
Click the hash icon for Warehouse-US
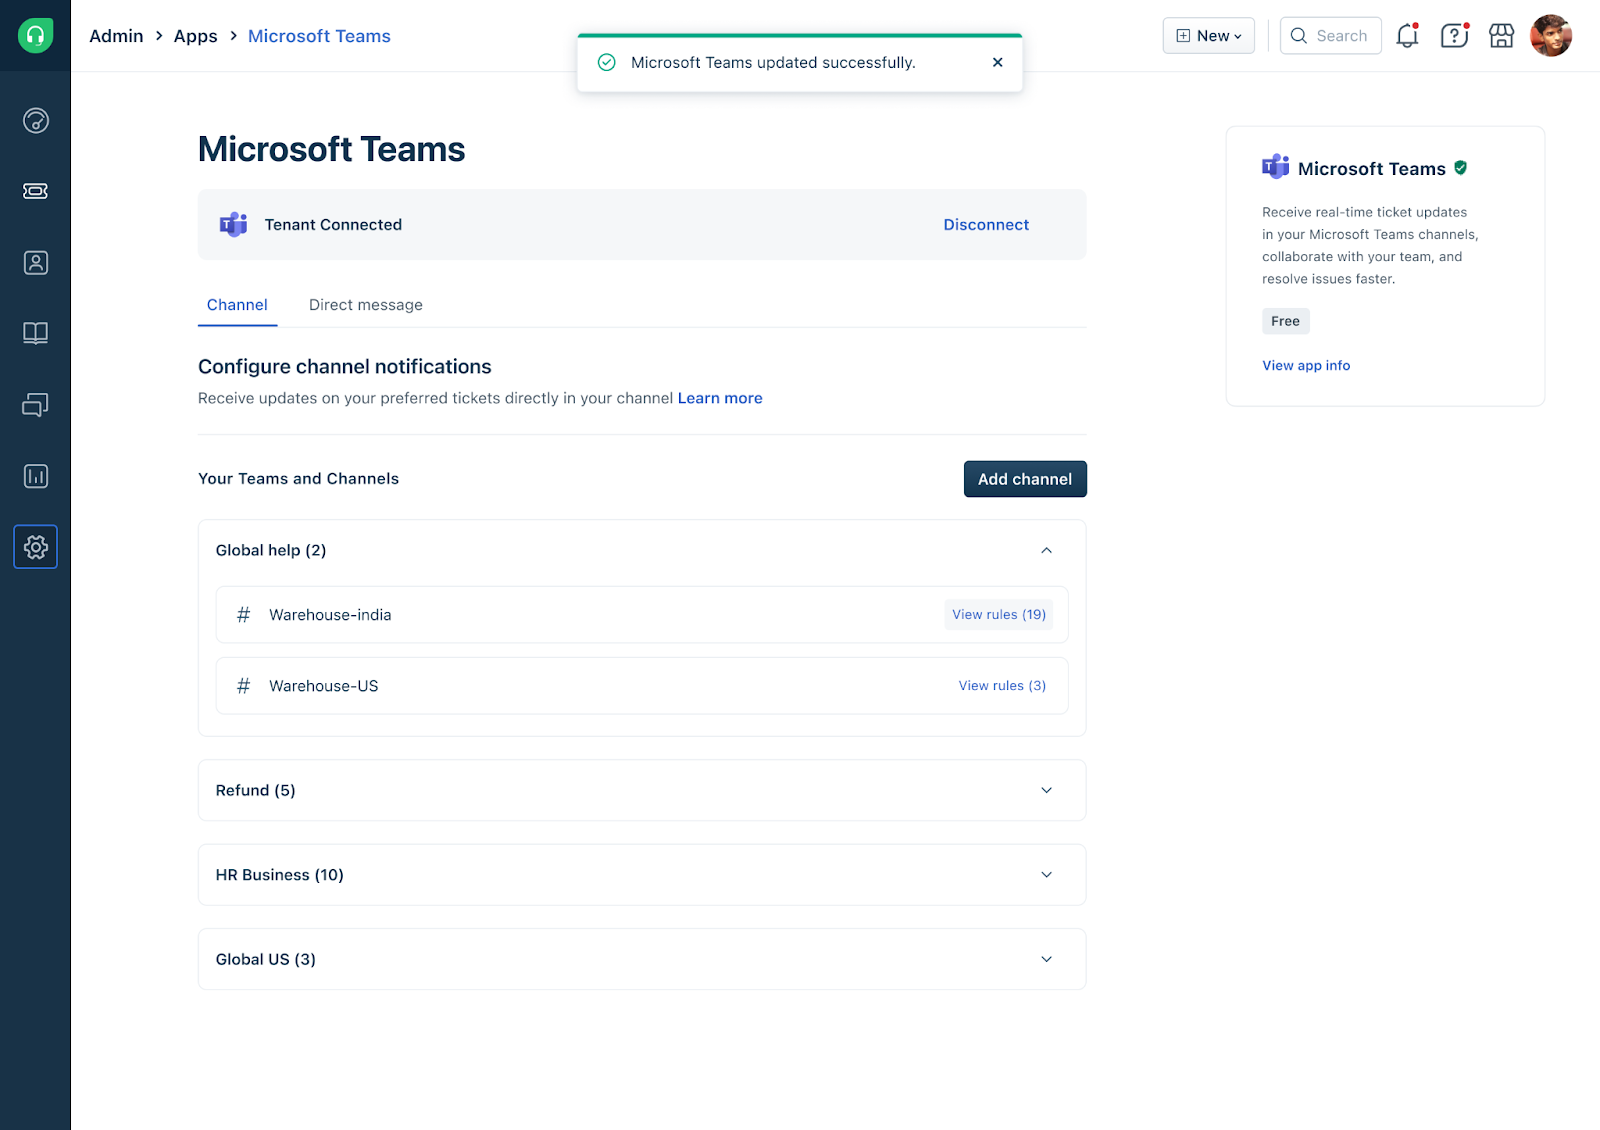[243, 686]
